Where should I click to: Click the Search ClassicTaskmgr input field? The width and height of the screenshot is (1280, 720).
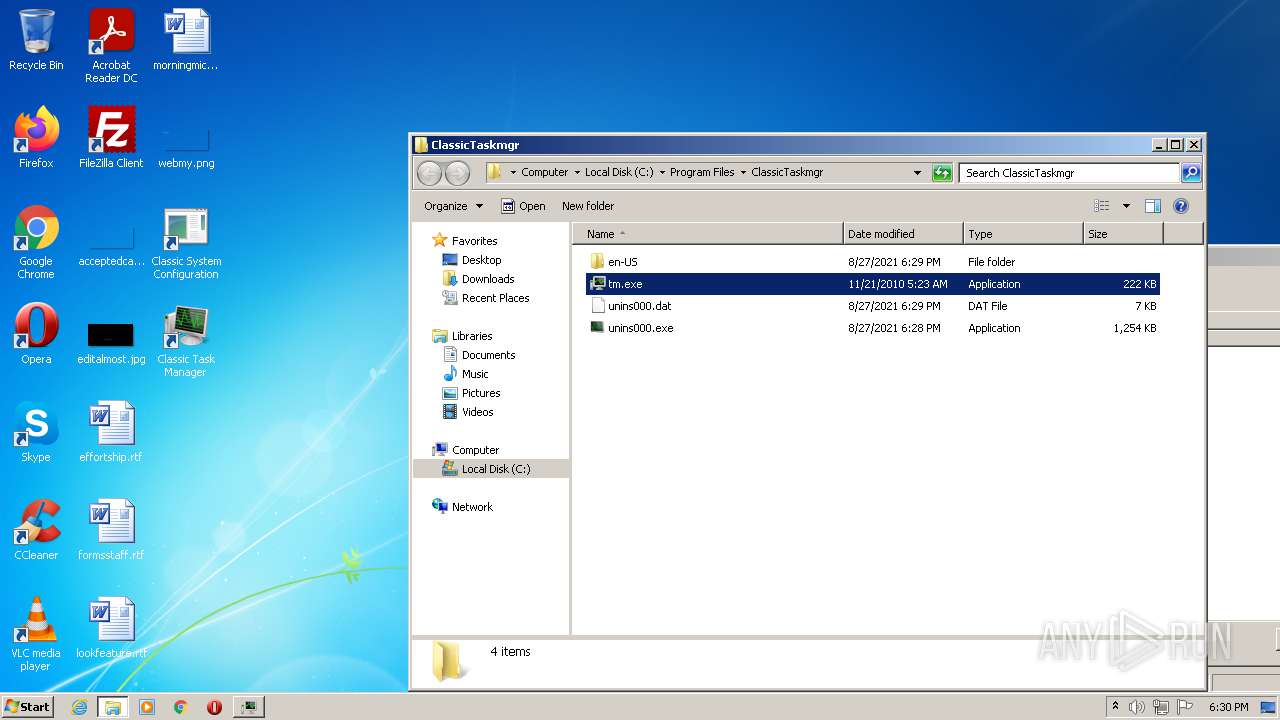point(1069,173)
